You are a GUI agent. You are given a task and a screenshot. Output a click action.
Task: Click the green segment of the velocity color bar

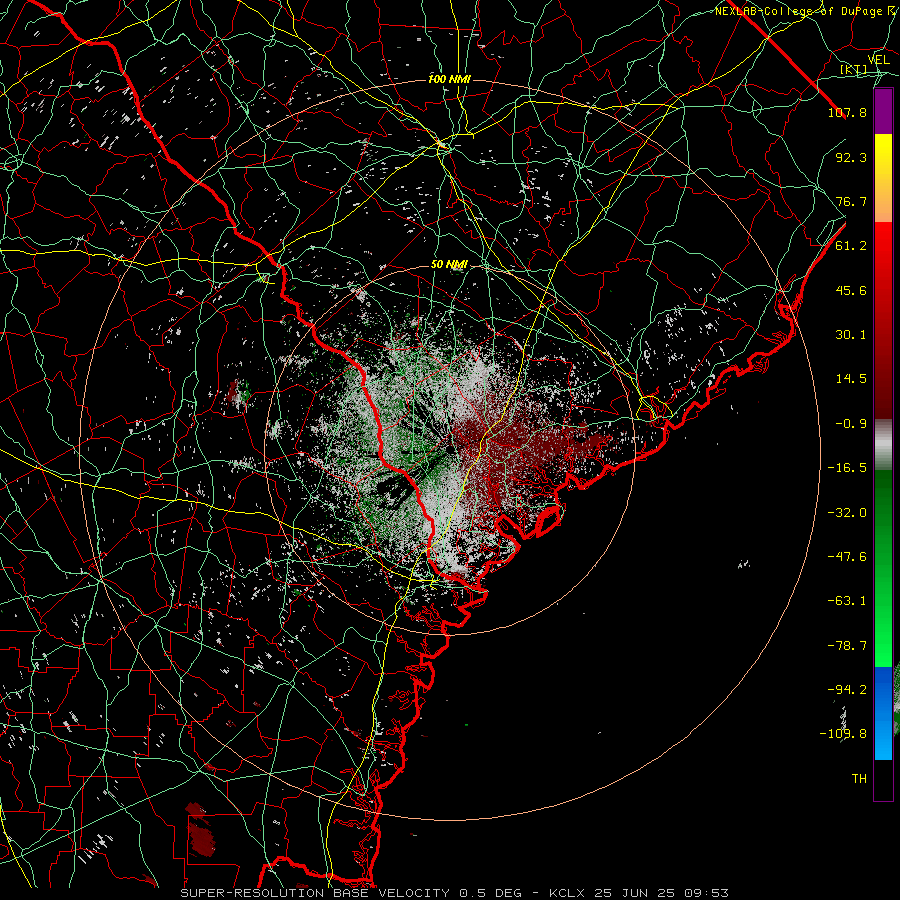pyautogui.click(x=883, y=568)
